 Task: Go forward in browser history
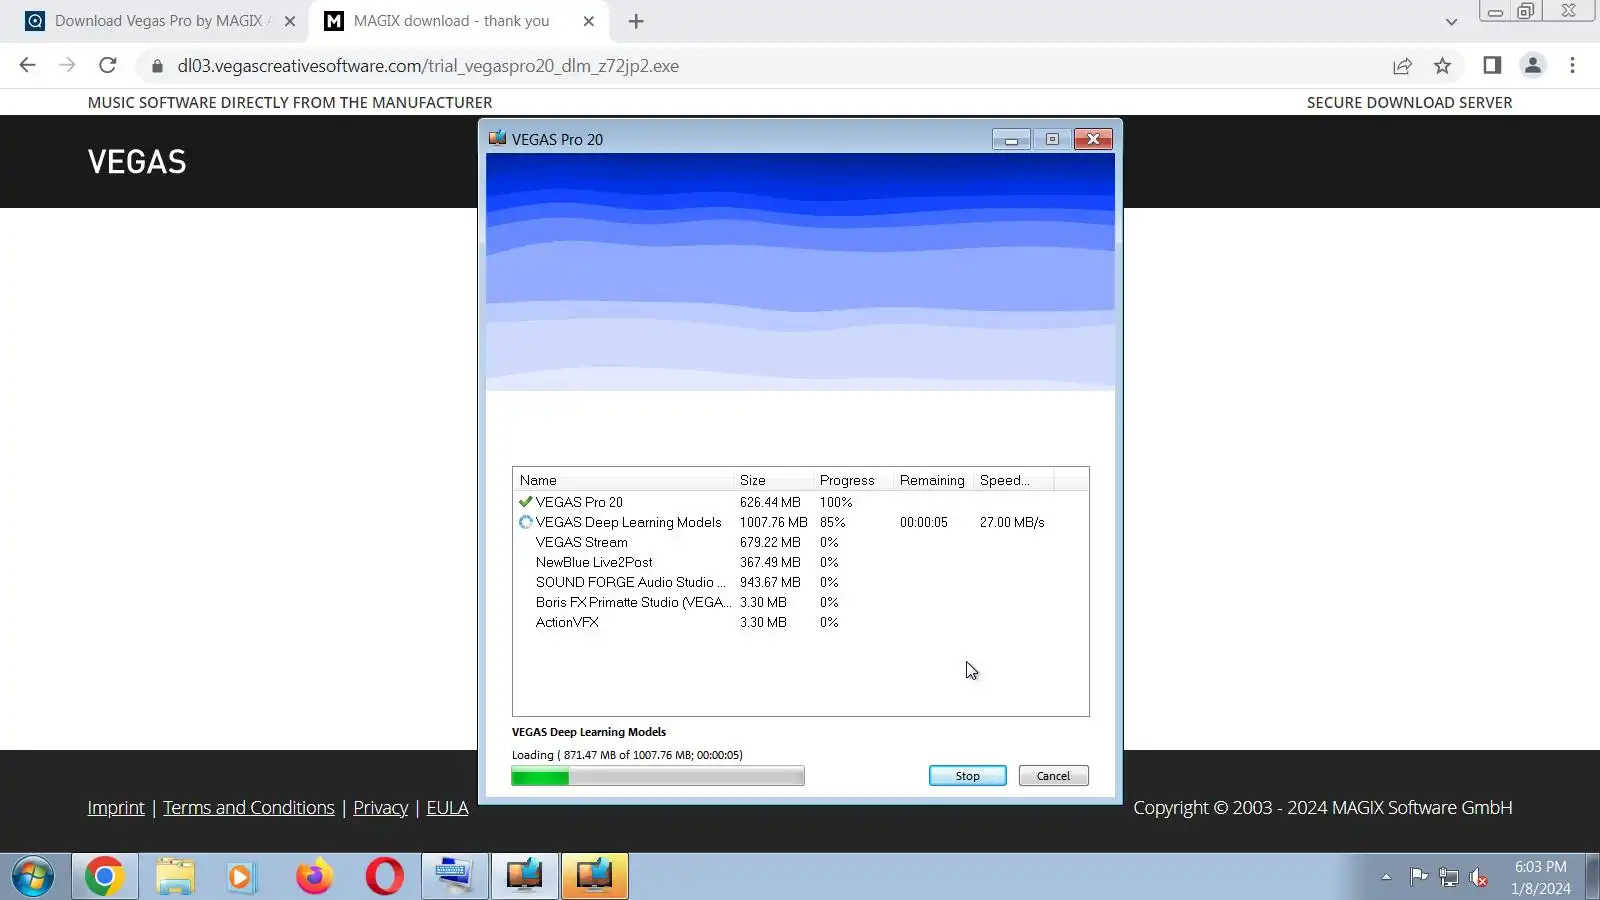[67, 65]
